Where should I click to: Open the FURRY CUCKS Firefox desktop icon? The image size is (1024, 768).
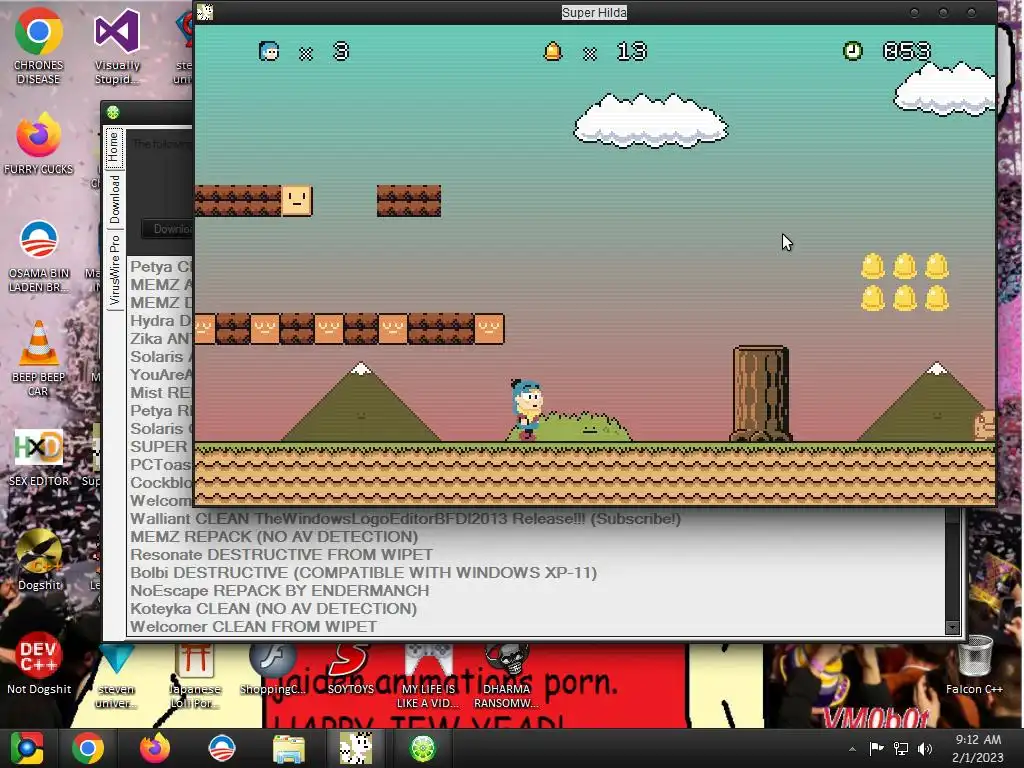[x=39, y=144]
